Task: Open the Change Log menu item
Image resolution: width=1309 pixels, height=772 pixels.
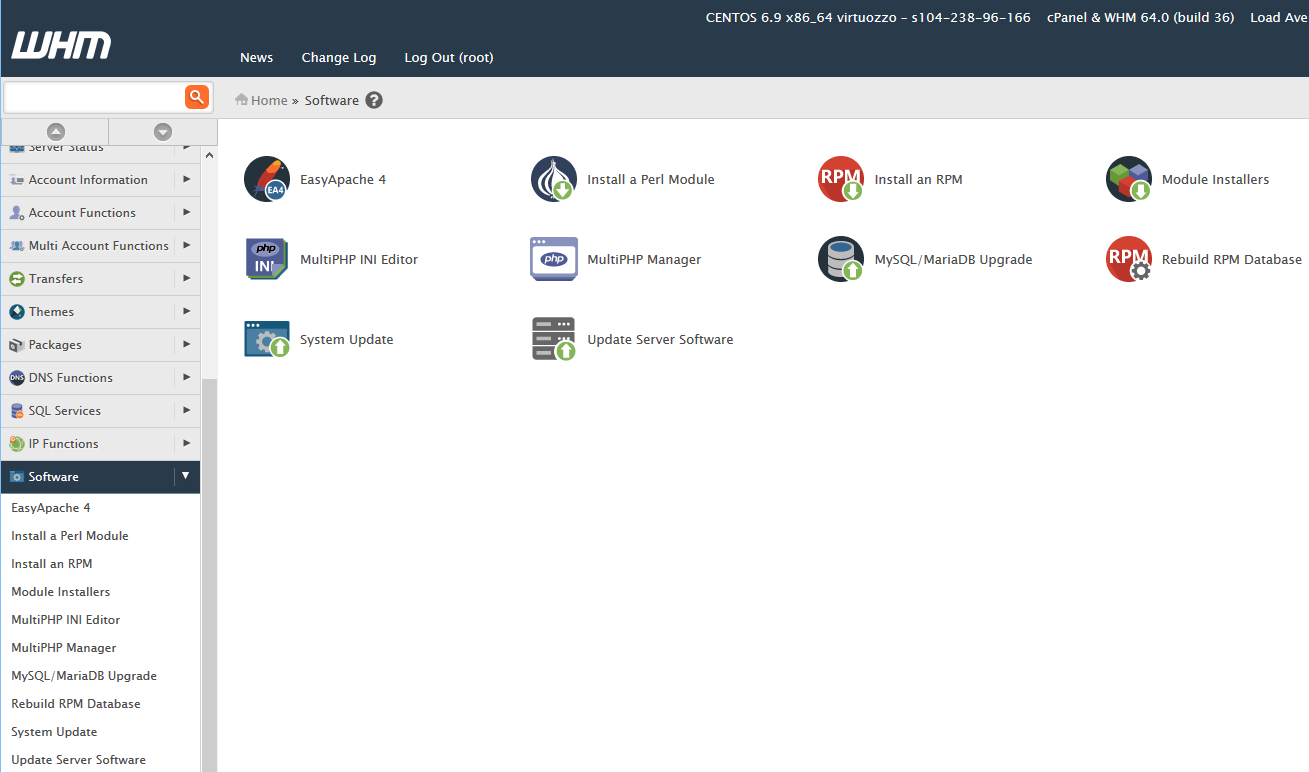Action: [x=339, y=58]
